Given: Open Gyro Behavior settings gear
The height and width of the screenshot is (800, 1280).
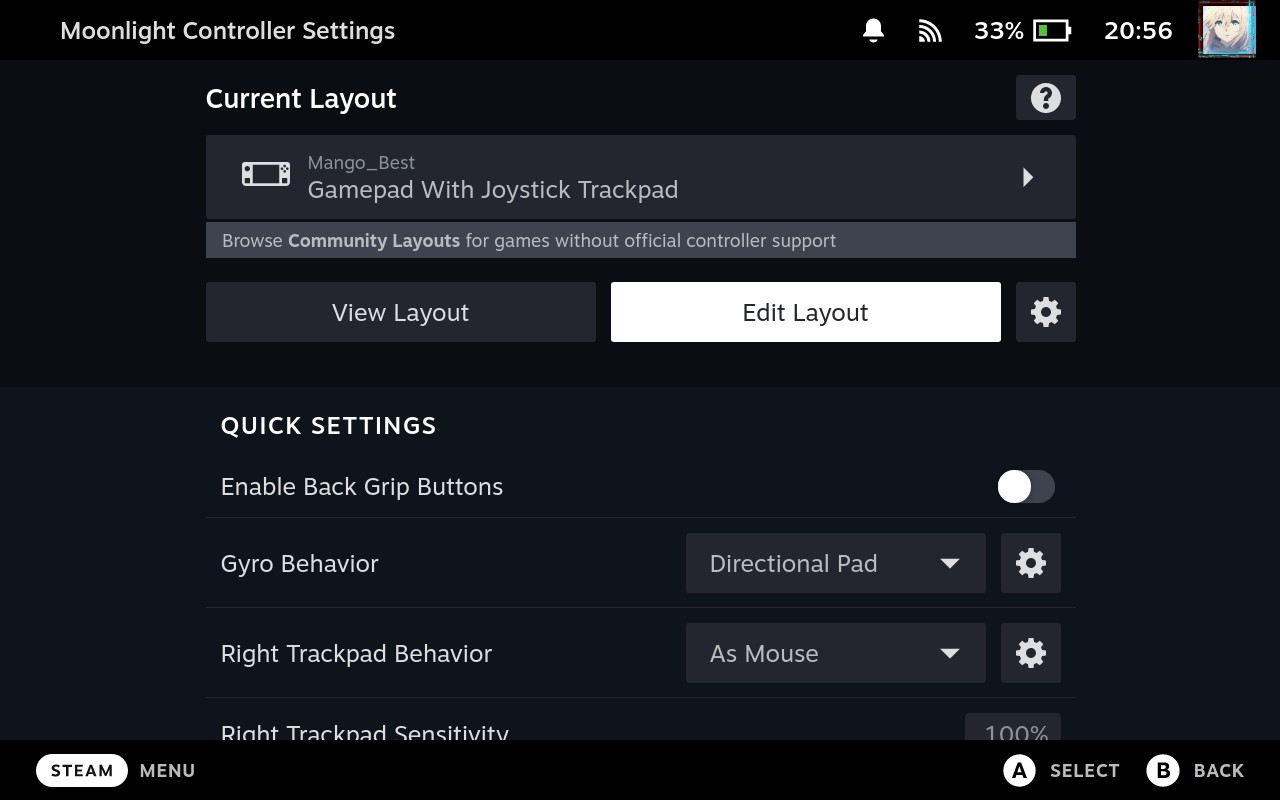Looking at the screenshot, I should click(1030, 563).
